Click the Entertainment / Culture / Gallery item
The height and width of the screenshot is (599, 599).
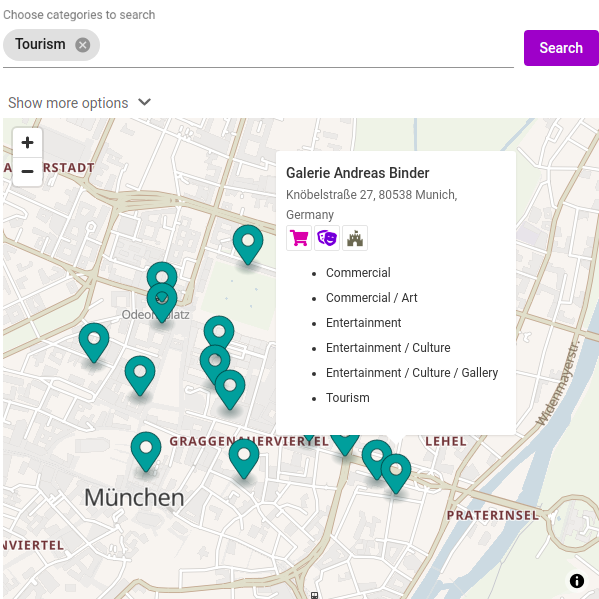[412, 373]
